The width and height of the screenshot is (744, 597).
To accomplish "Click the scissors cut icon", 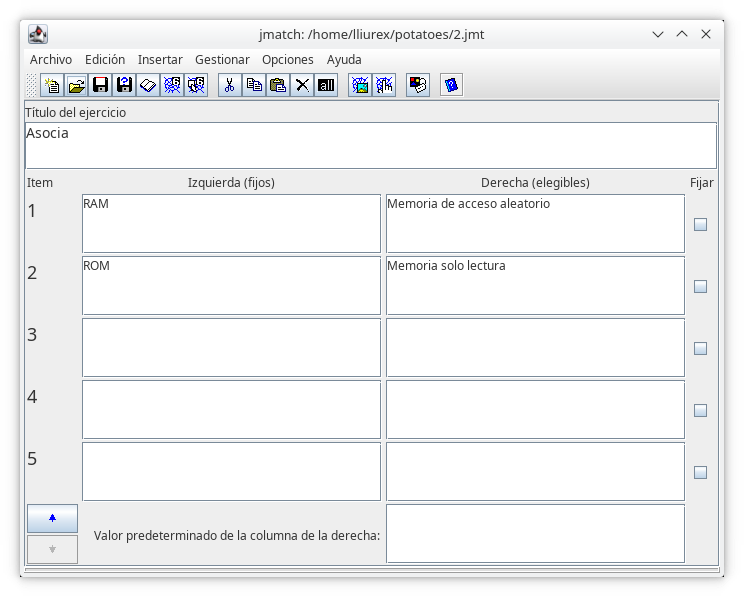I will [x=229, y=85].
